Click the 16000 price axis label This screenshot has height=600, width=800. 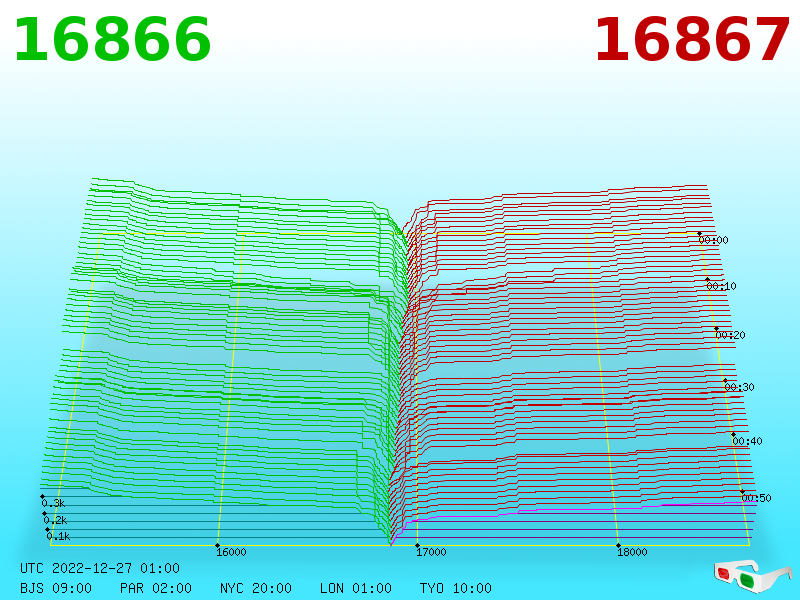(231, 552)
